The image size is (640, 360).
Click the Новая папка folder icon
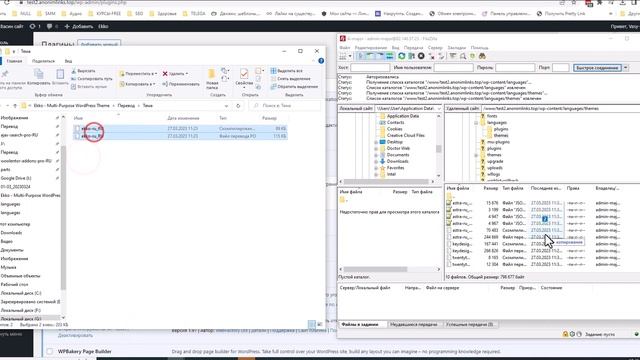point(211,74)
